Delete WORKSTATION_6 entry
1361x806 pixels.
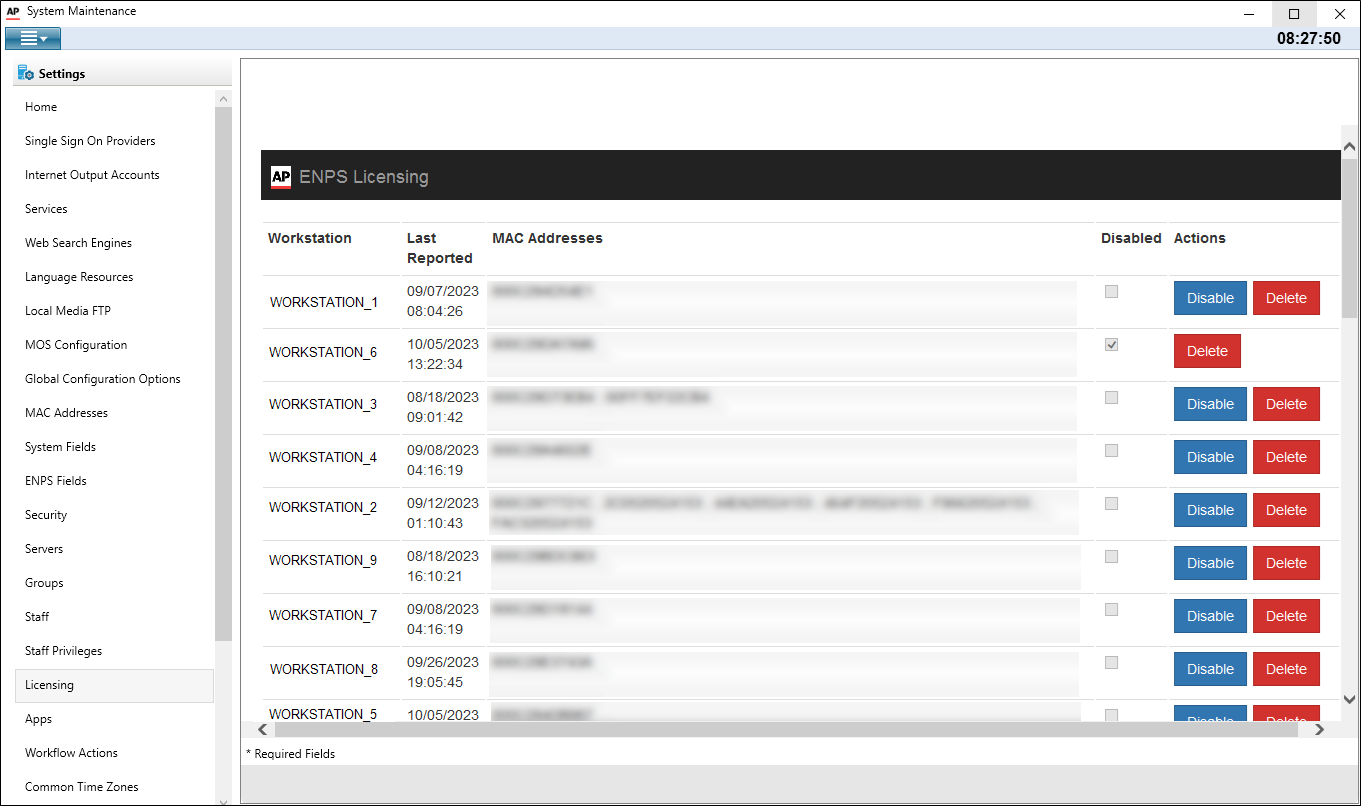point(1207,351)
